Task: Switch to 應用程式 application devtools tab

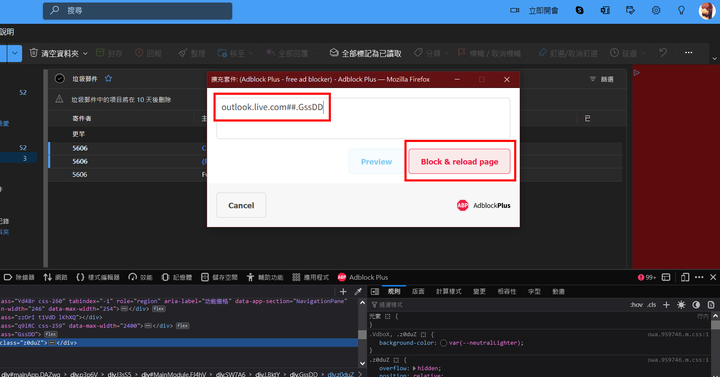Action: click(311, 277)
